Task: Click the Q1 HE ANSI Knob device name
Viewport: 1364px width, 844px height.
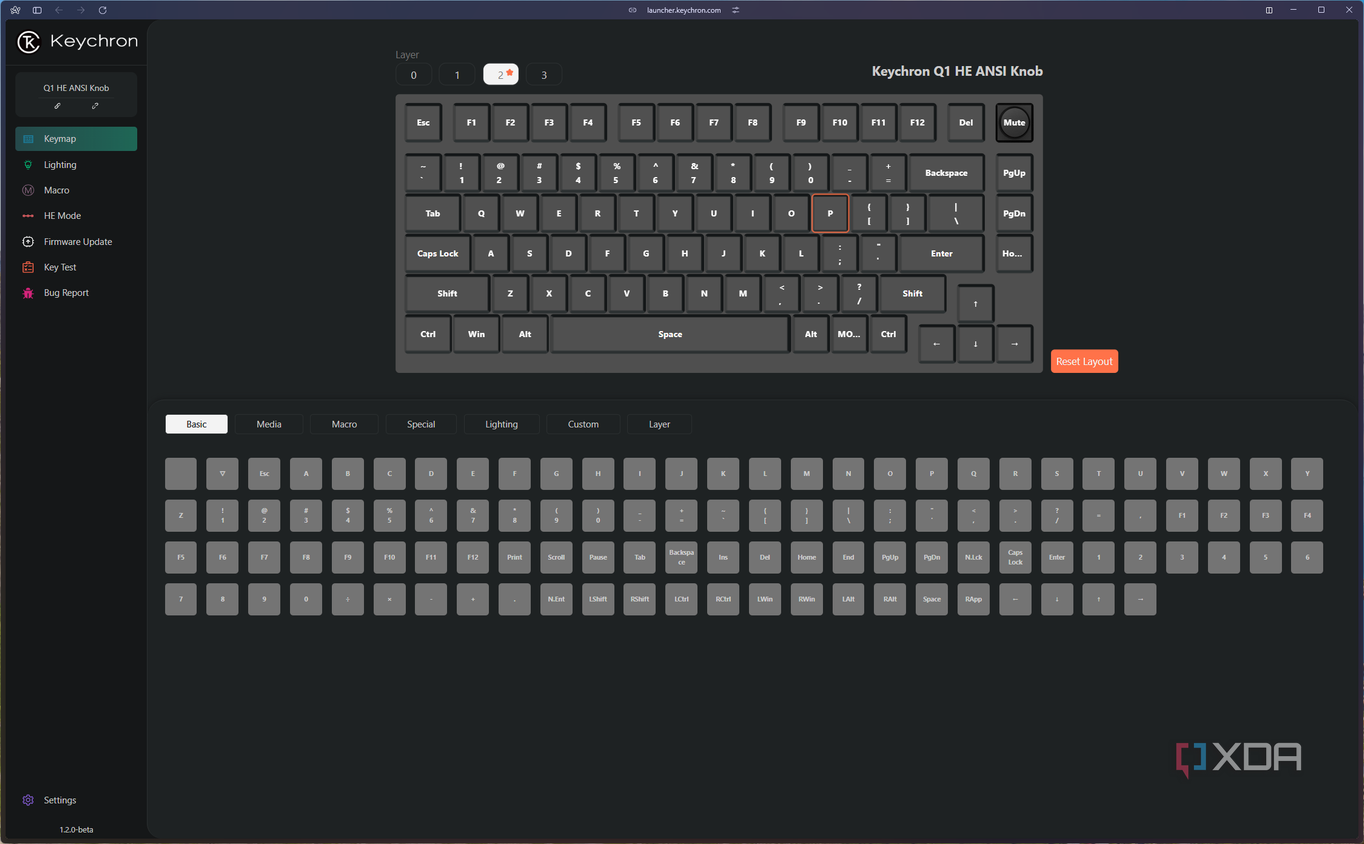Action: point(76,88)
